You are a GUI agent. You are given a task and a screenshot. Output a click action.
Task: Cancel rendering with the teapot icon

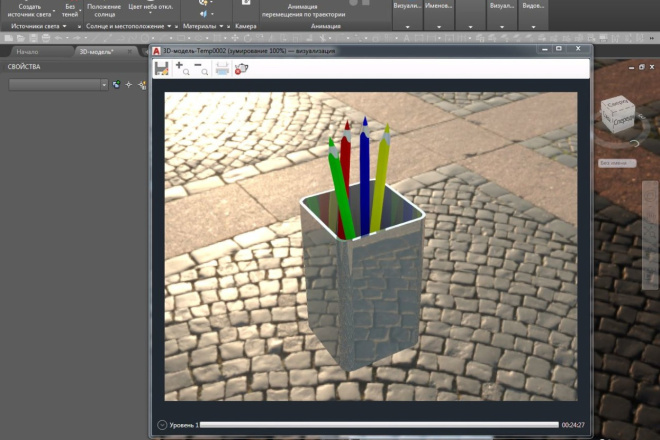click(241, 68)
